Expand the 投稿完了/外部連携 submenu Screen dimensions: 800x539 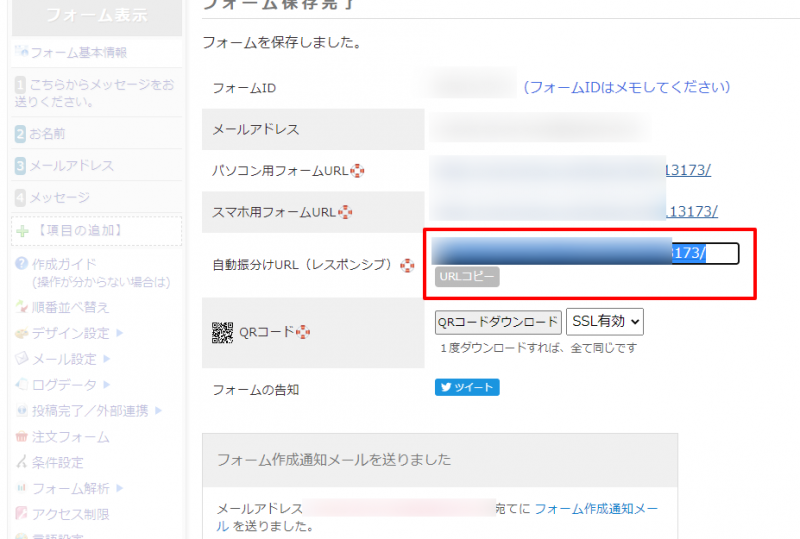[x=157, y=411]
